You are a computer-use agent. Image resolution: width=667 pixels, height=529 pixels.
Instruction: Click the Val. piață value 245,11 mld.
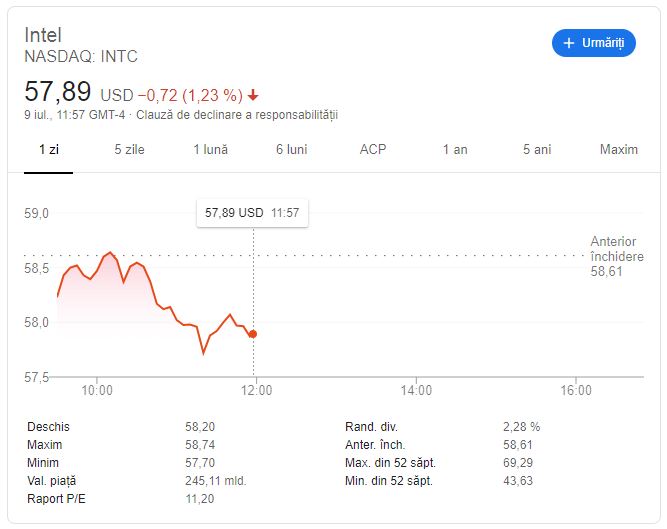coord(216,481)
